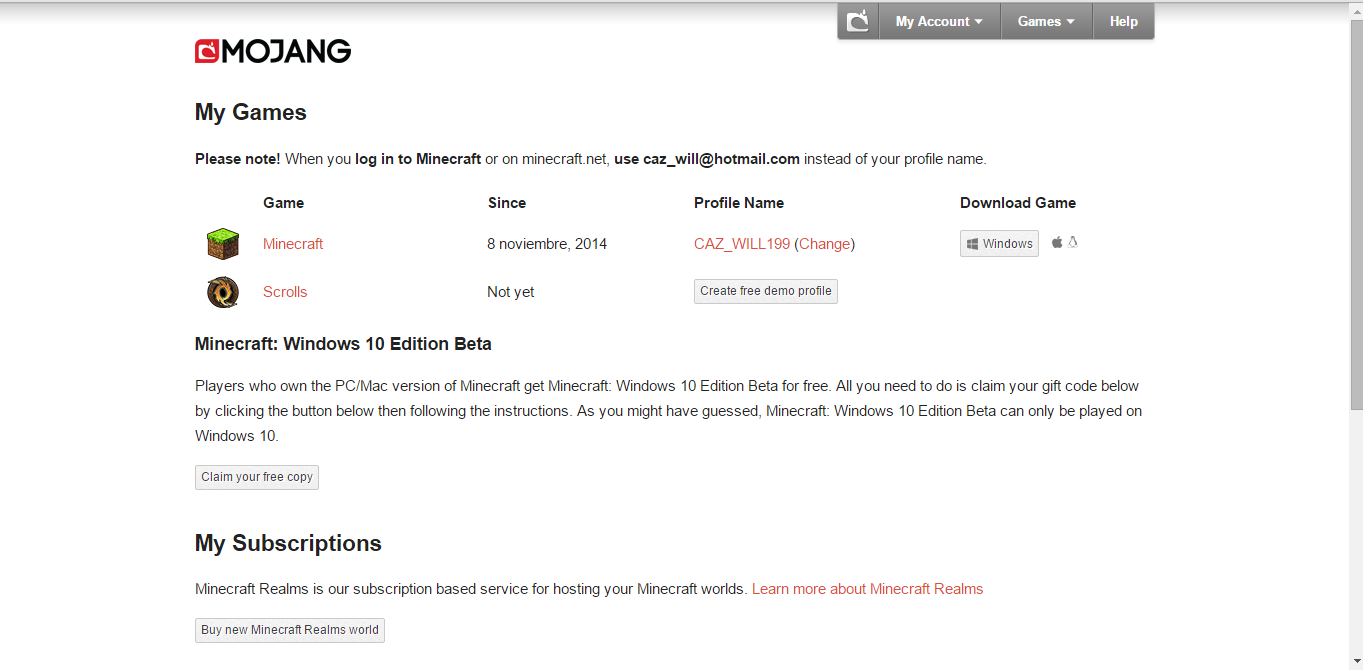Click the Since column header
The image size is (1363, 670).
tap(507, 203)
